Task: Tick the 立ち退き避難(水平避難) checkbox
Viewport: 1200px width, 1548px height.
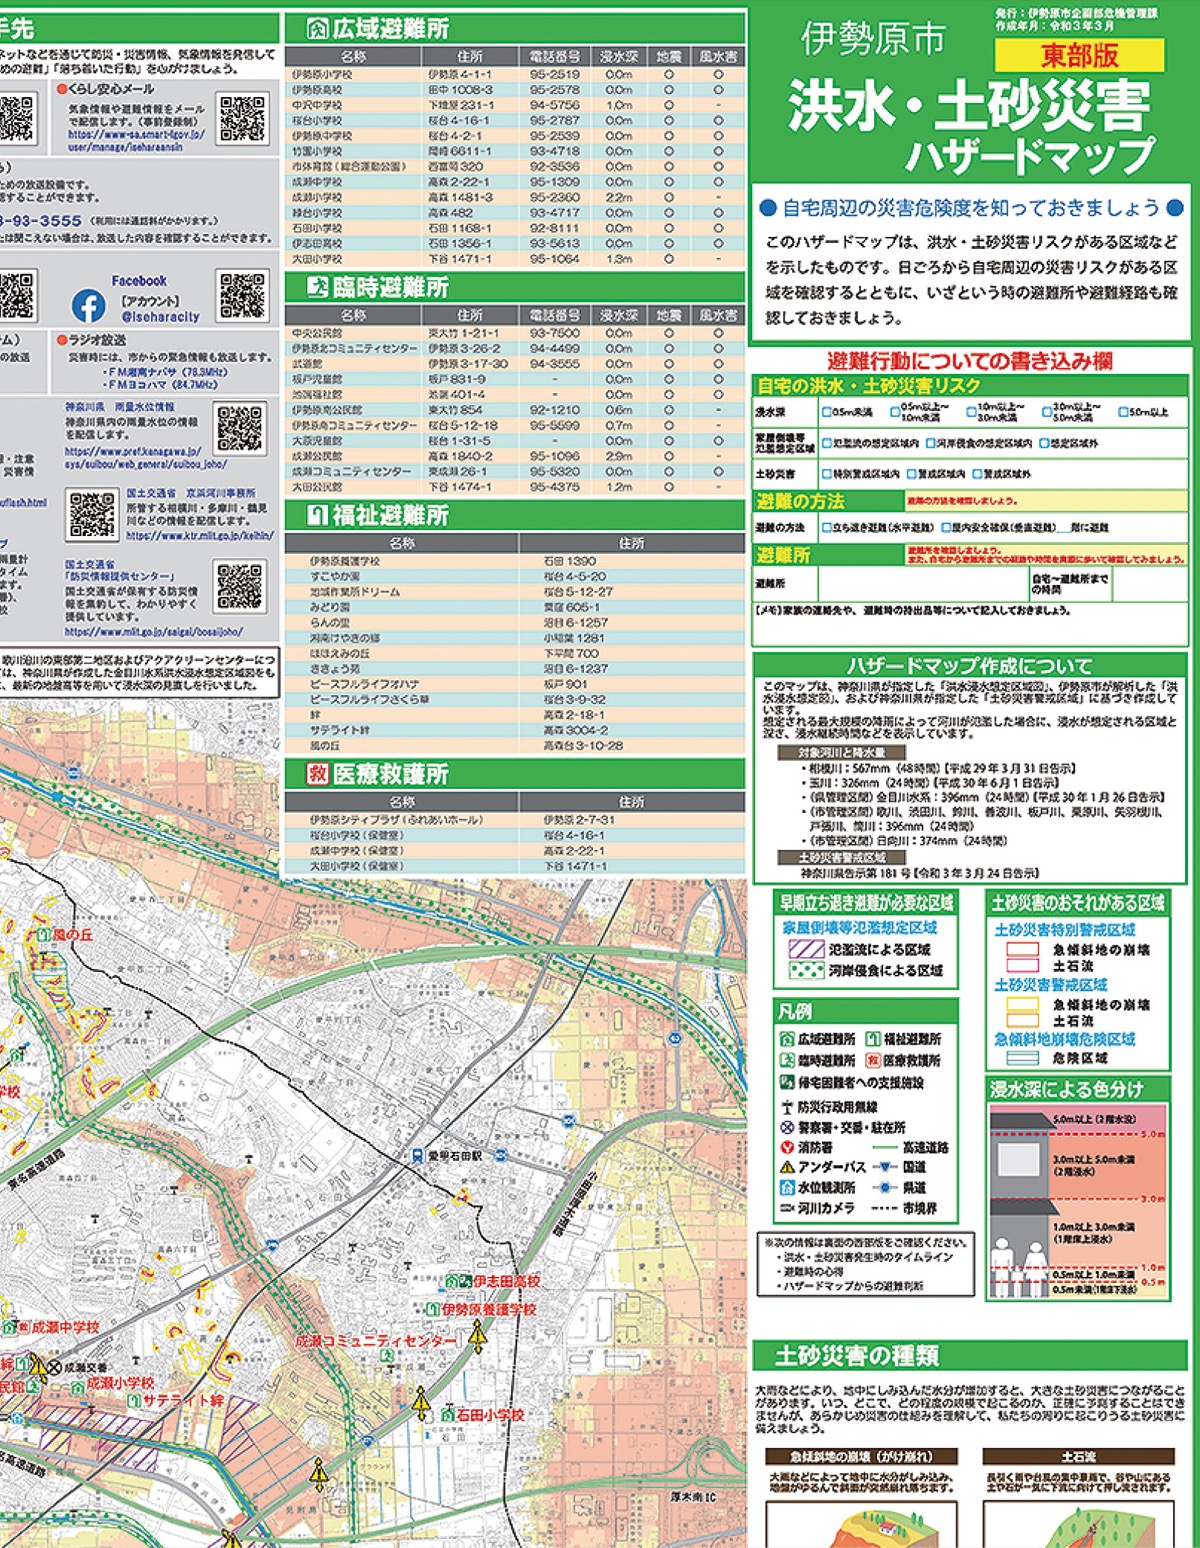Action: 826,527
